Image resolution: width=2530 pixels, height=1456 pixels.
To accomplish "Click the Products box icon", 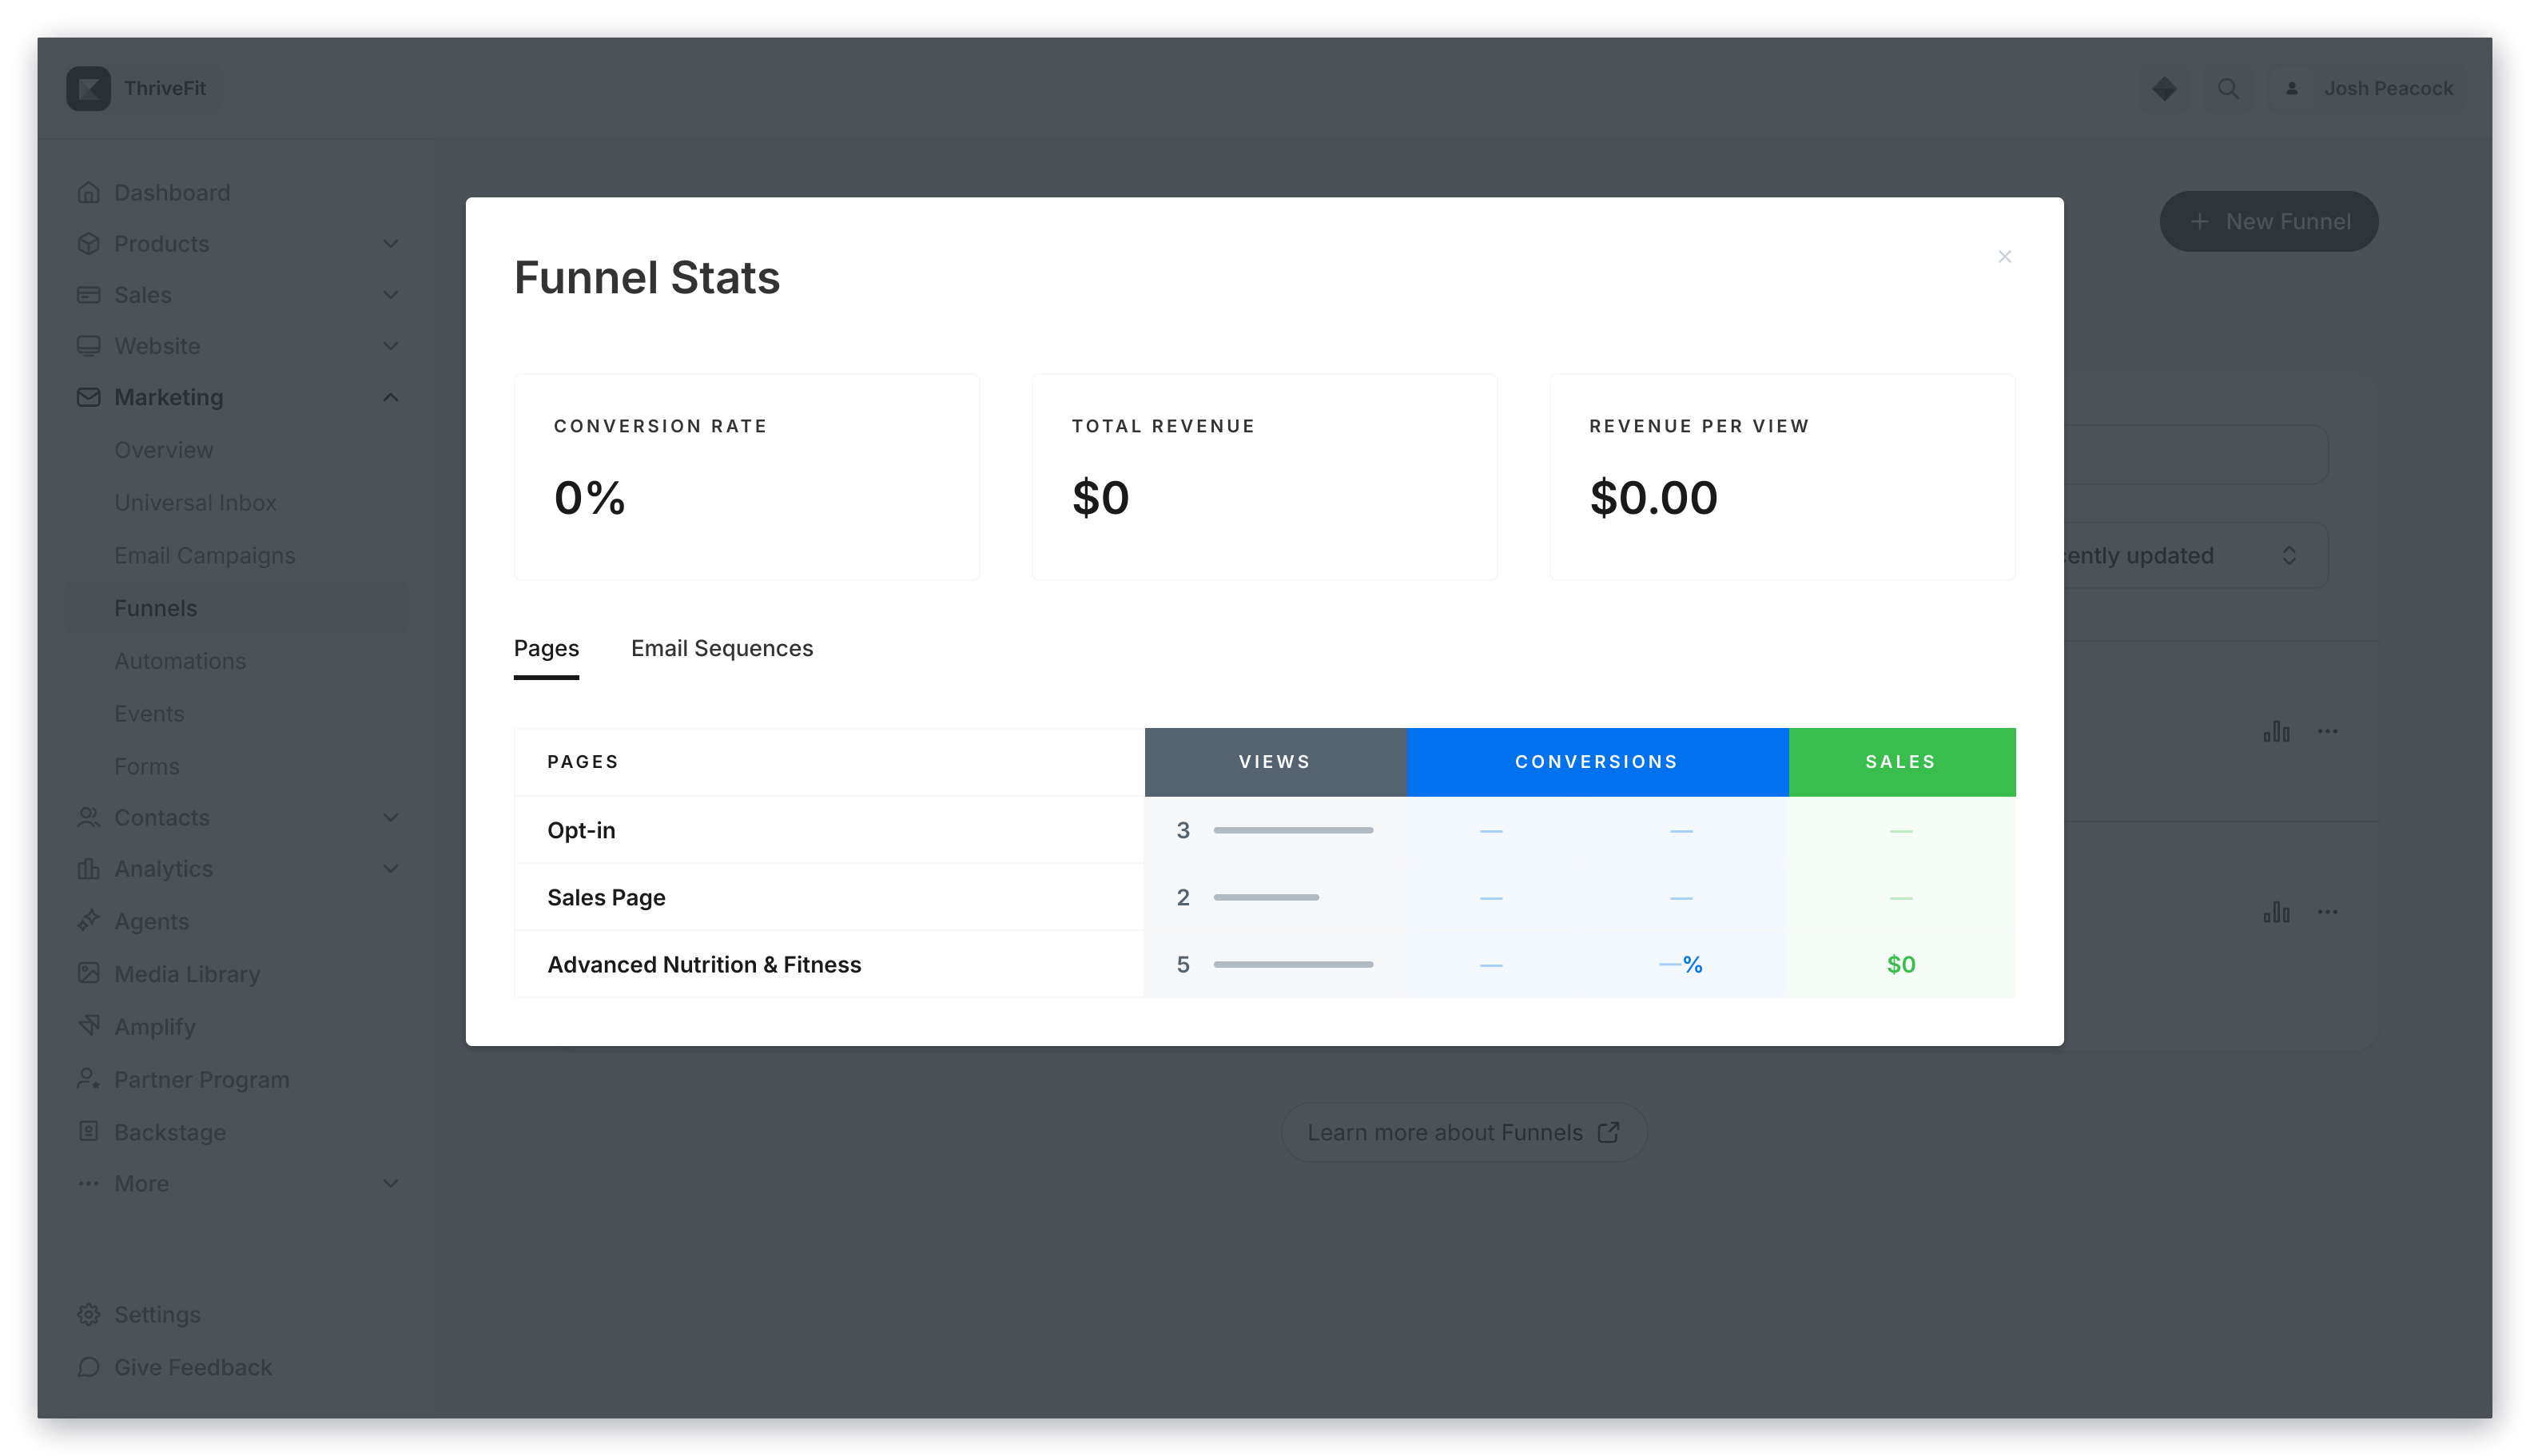I will click(x=88, y=243).
